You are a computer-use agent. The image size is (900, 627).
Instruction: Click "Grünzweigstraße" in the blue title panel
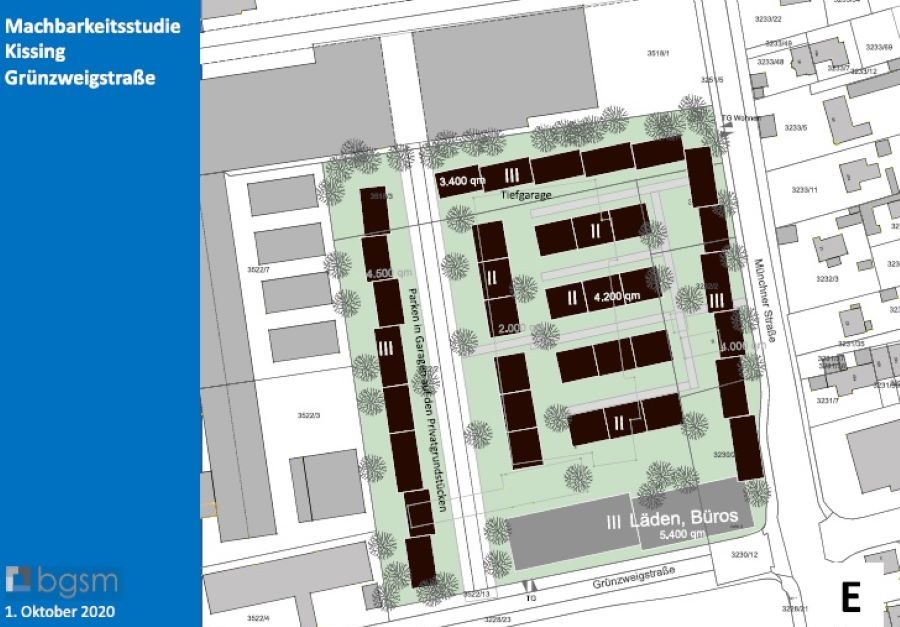[80, 78]
